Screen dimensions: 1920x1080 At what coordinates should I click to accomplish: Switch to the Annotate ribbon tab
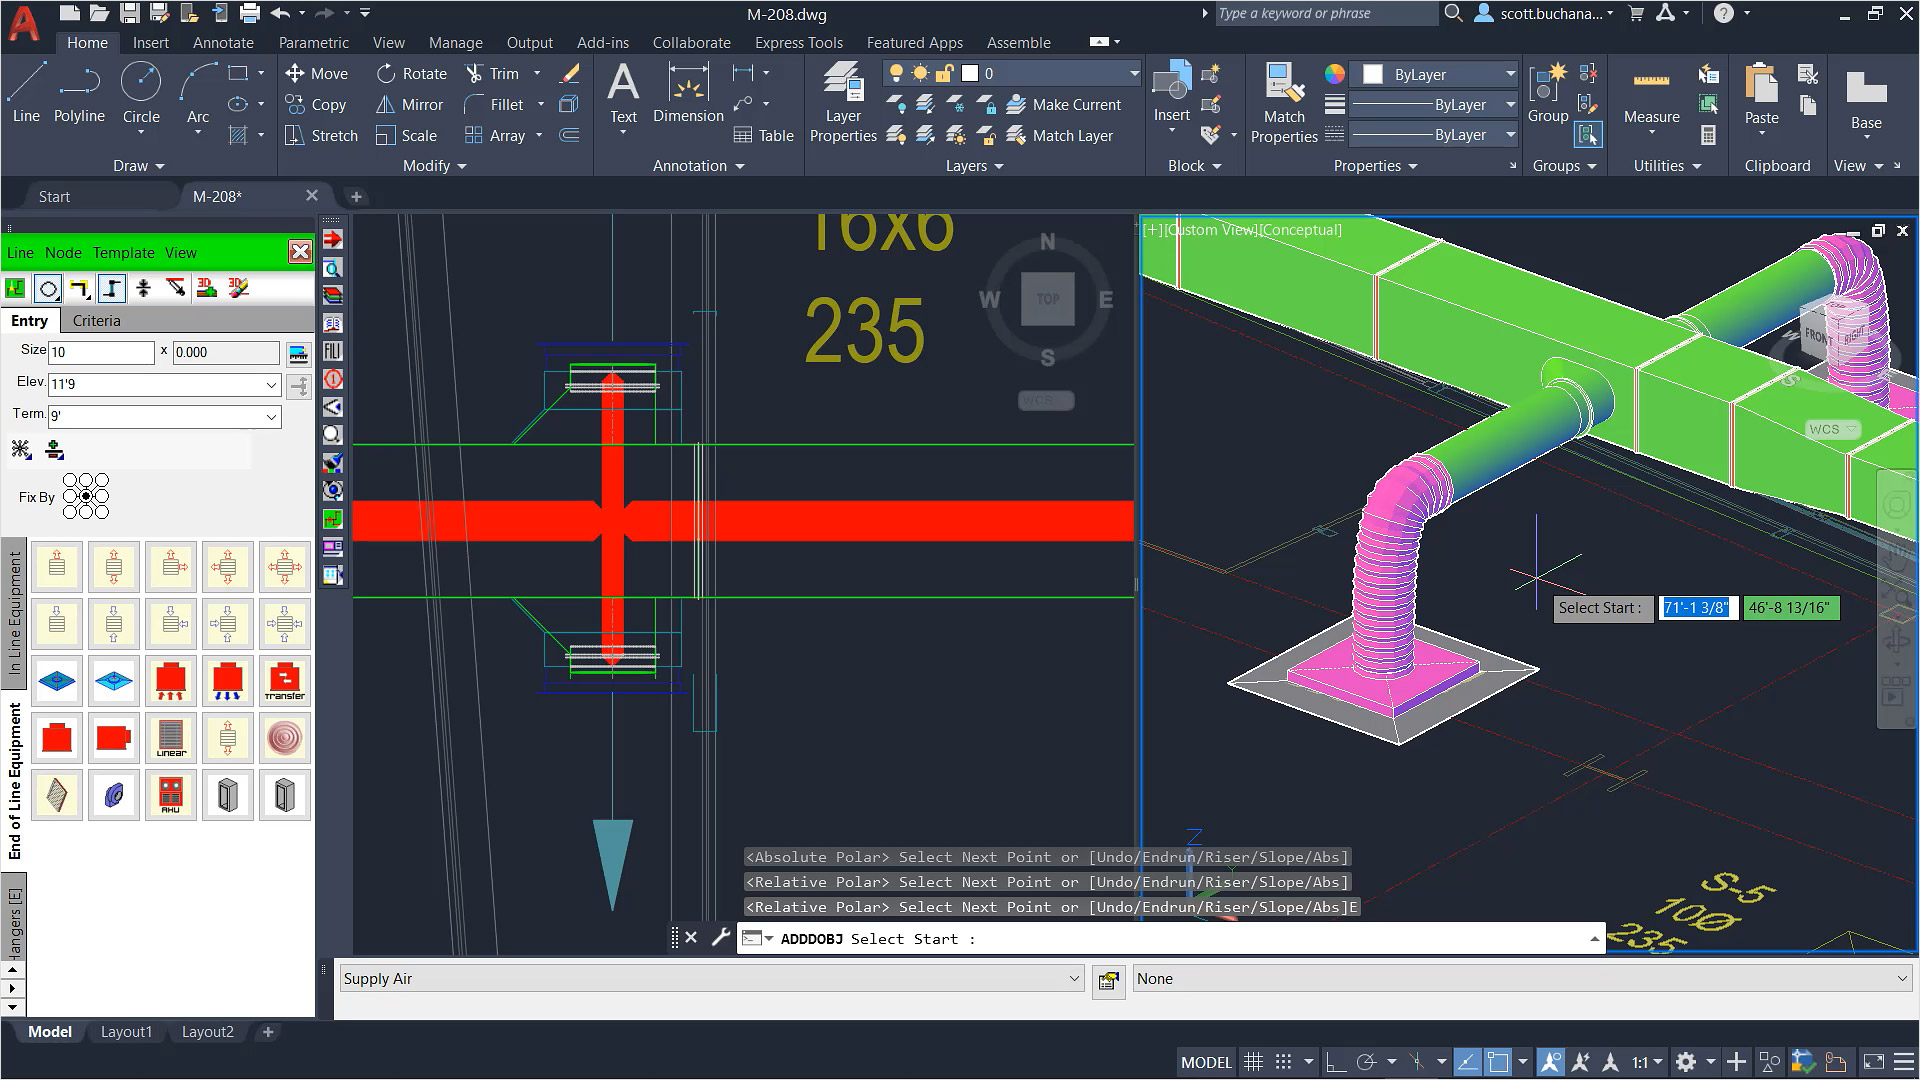pos(223,43)
